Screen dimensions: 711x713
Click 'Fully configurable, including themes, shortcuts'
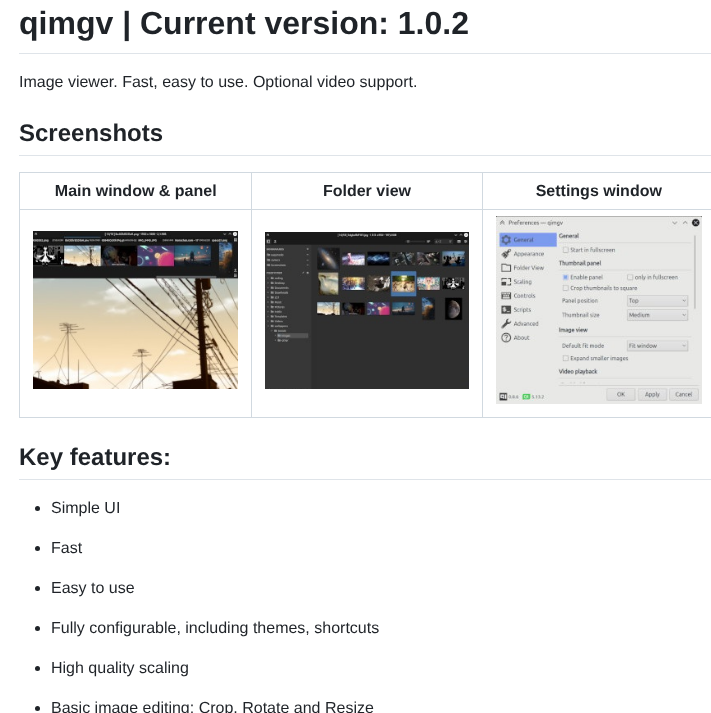coord(215,628)
